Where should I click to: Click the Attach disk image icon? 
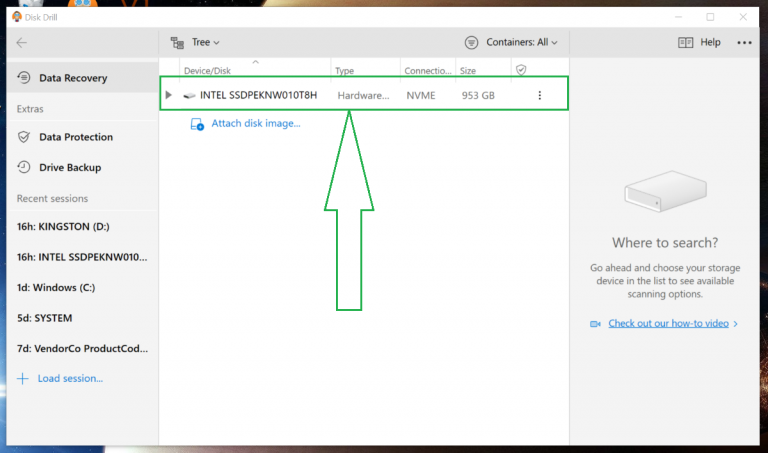pos(197,124)
